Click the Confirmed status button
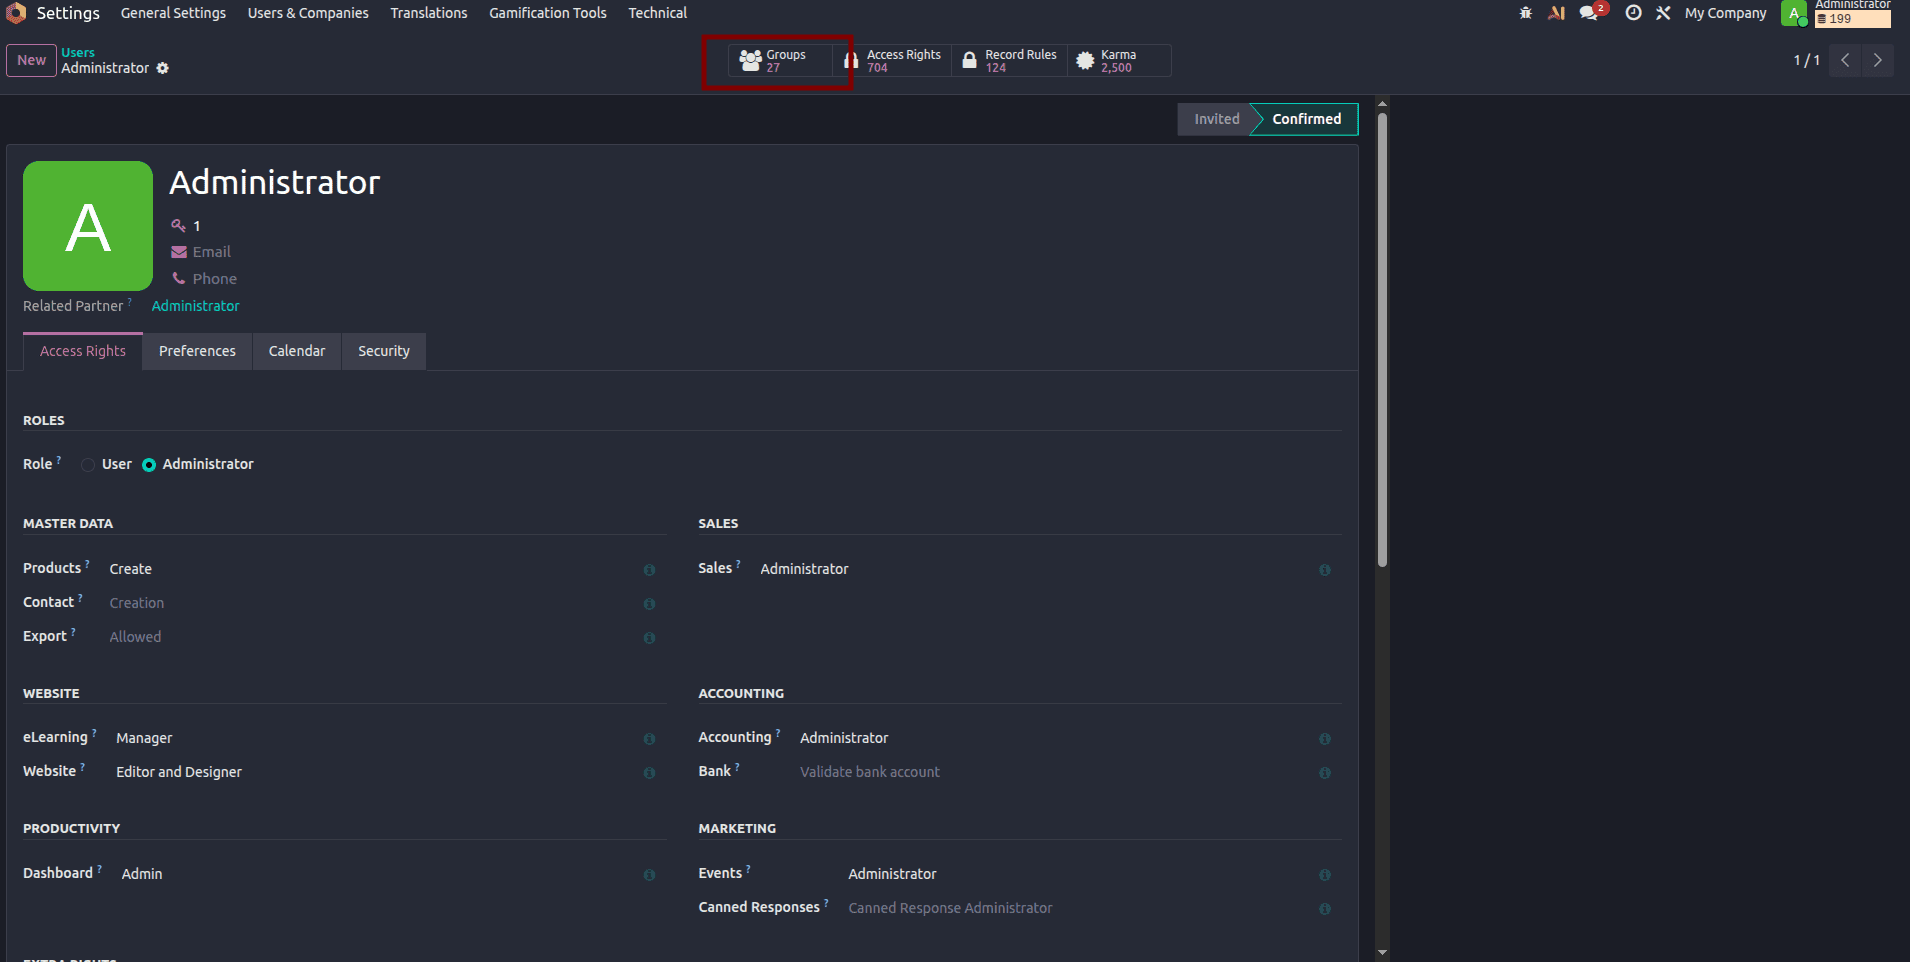Viewport: 1910px width, 962px height. tap(1306, 119)
